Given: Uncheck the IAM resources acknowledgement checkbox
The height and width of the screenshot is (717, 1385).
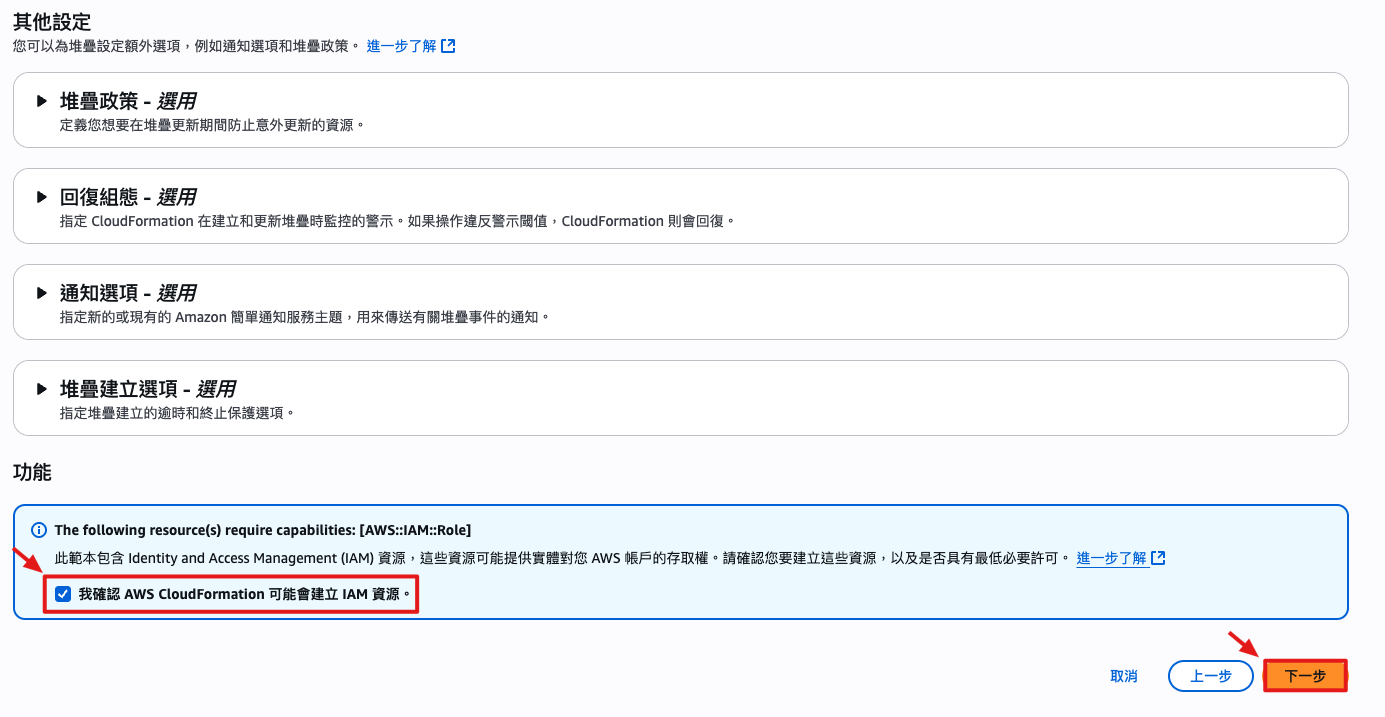Looking at the screenshot, I should [63, 594].
